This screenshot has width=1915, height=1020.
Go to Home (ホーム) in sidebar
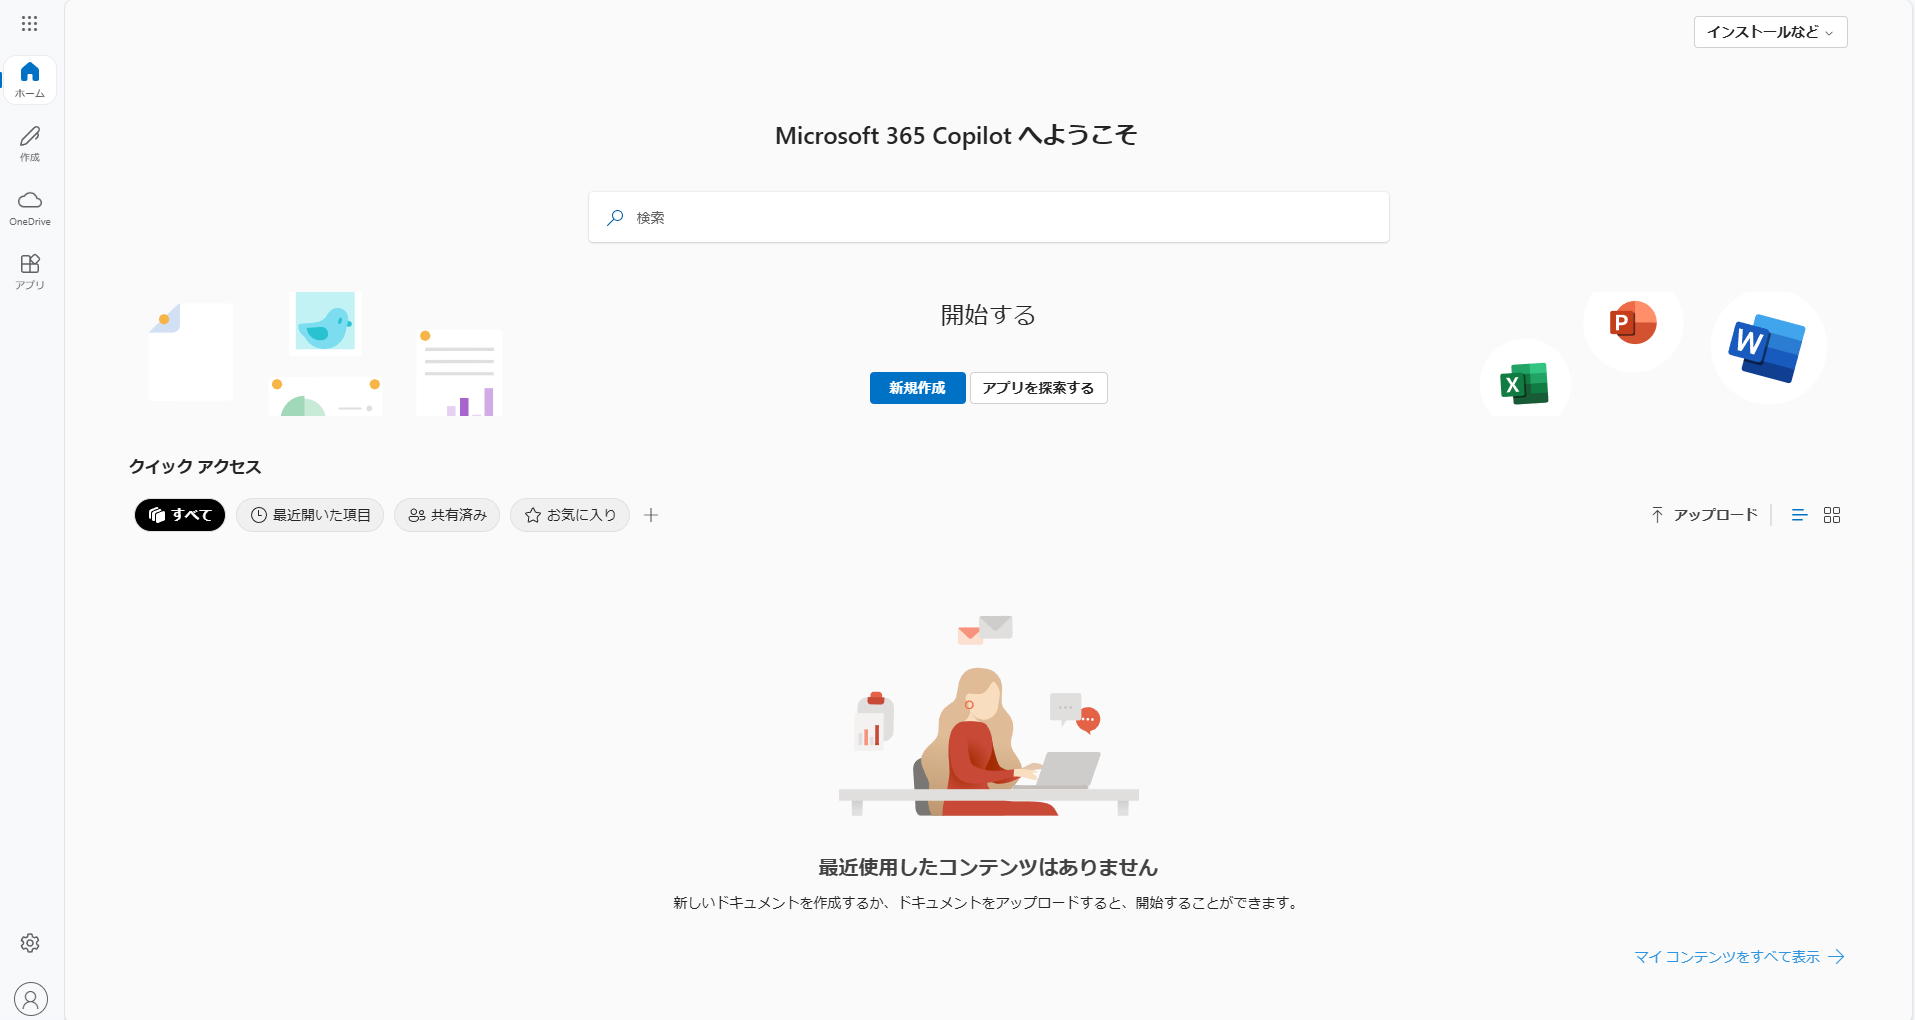tap(30, 80)
